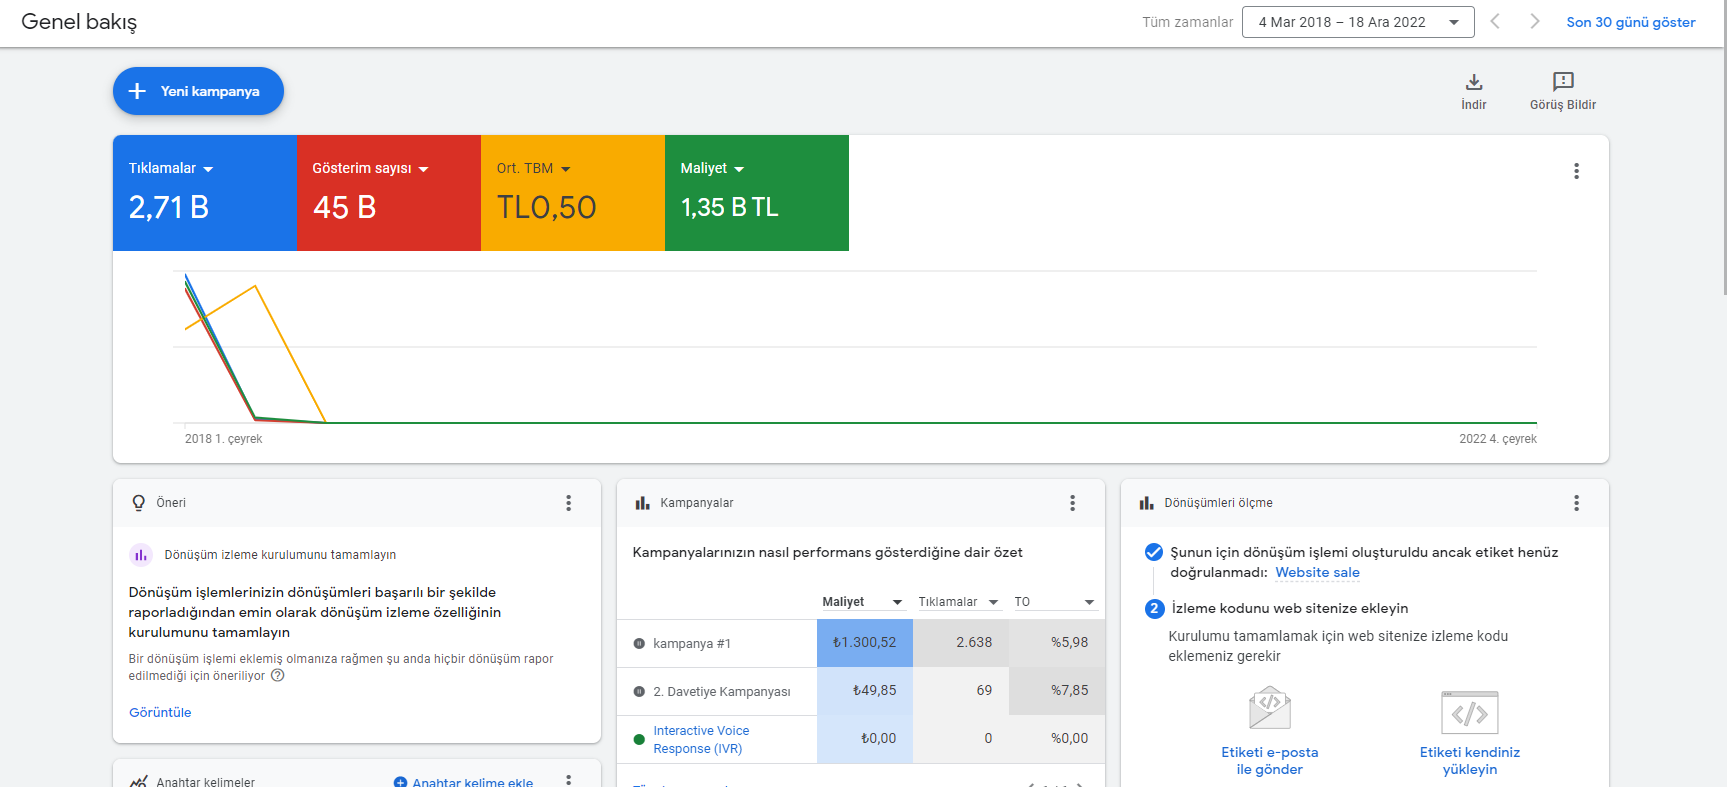This screenshot has width=1727, height=787.
Task: Click the Website sale link
Action: point(1317,572)
